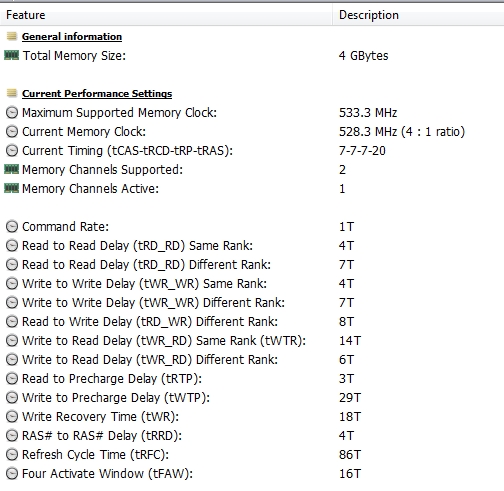The height and width of the screenshot is (491, 504).
Task: Click the memory chip icon beside Total Memory Size
Action: pyautogui.click(x=12, y=55)
